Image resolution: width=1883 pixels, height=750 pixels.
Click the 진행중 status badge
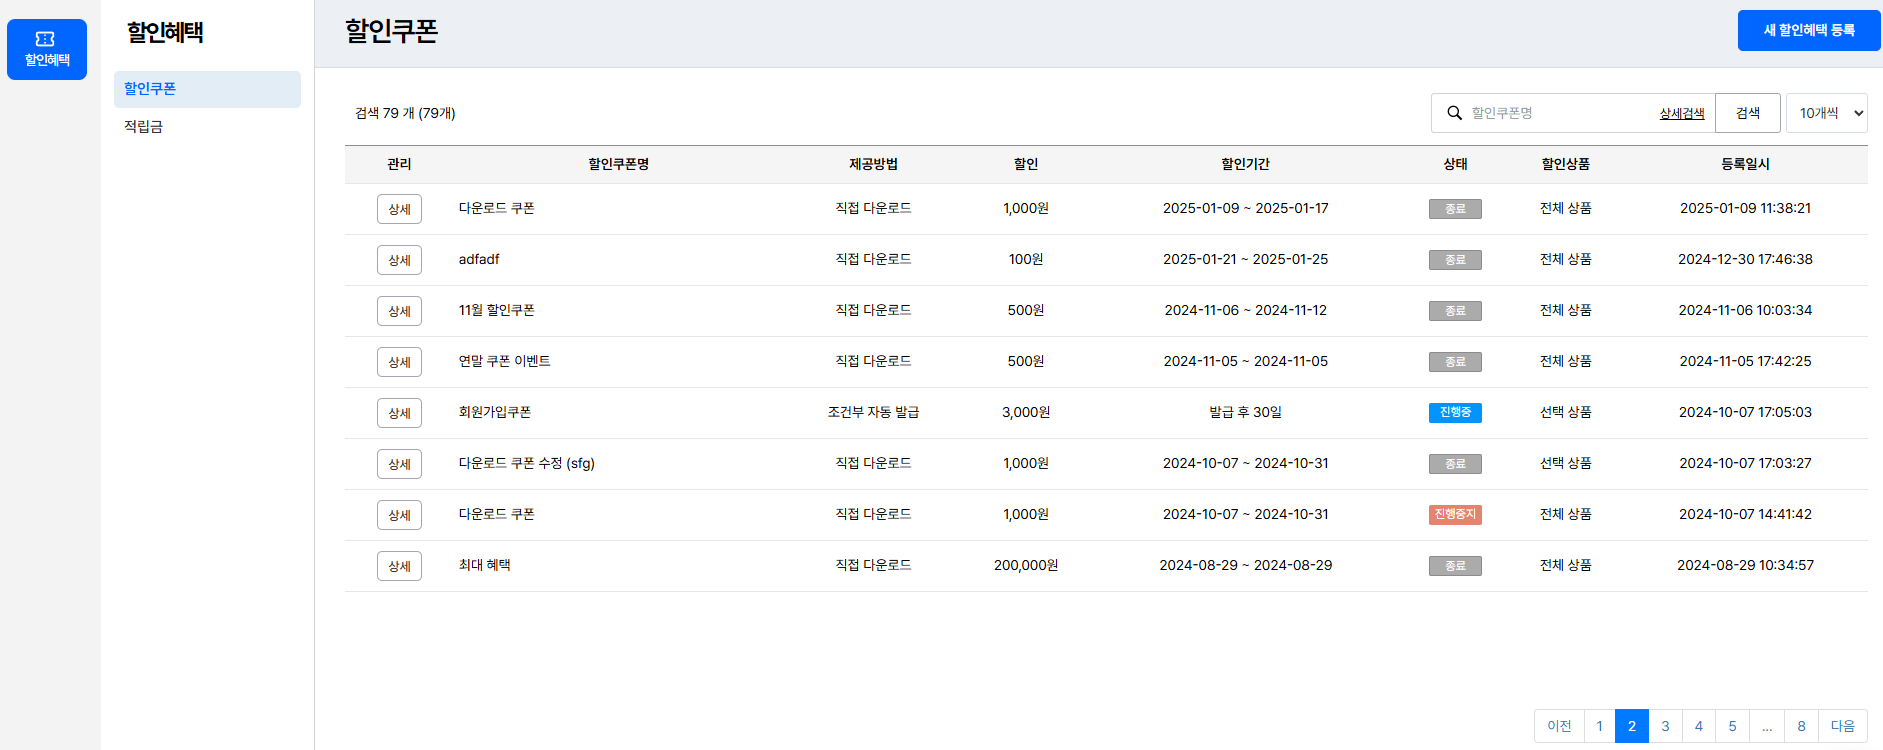(1455, 413)
